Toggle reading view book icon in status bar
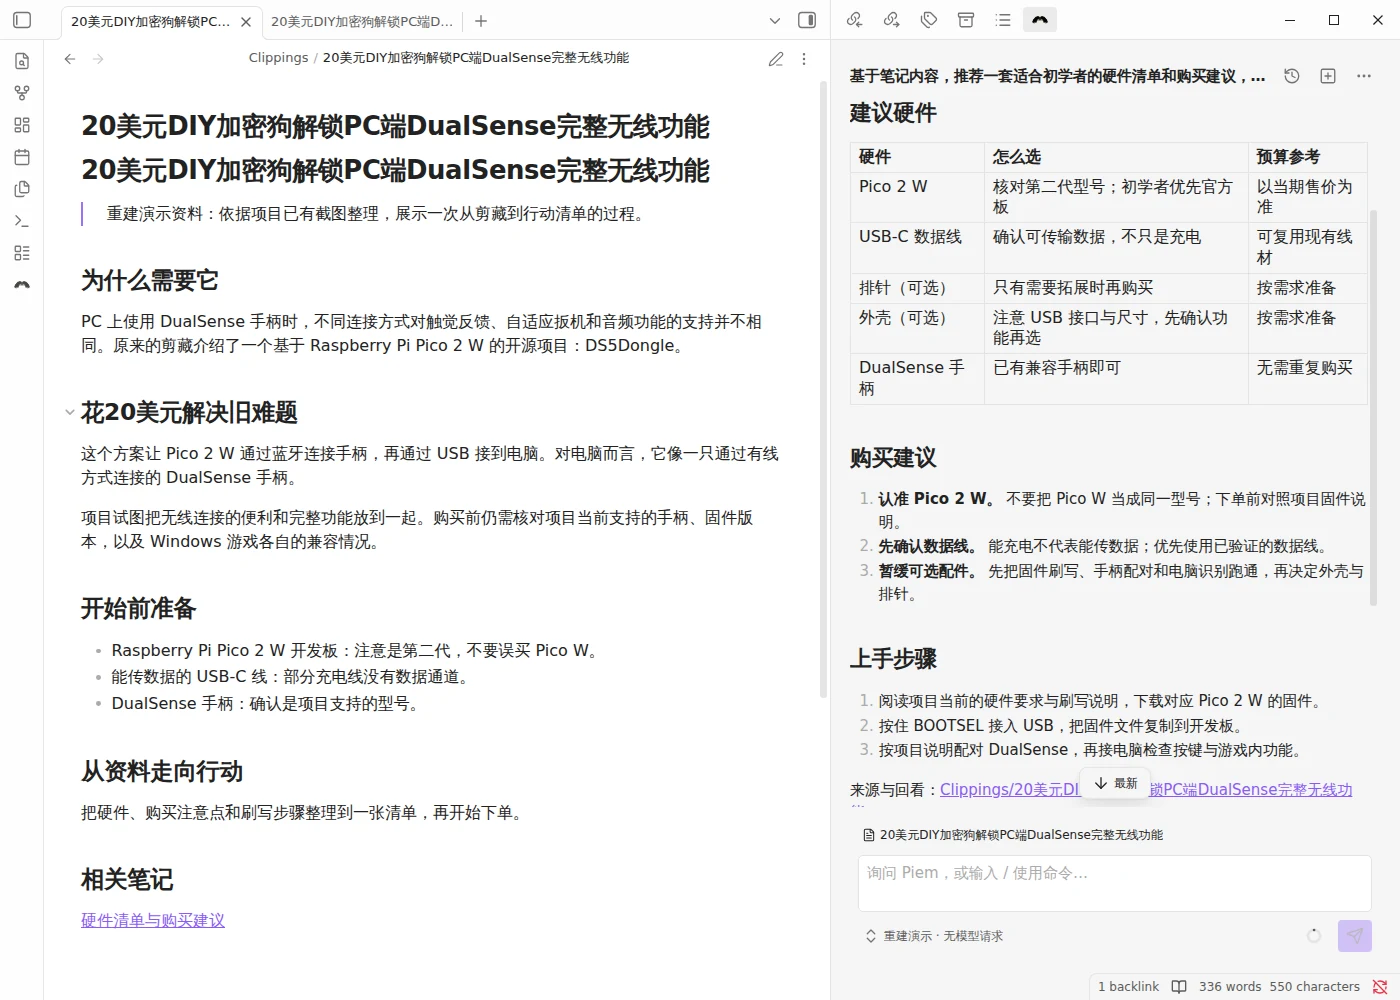 (x=1179, y=987)
